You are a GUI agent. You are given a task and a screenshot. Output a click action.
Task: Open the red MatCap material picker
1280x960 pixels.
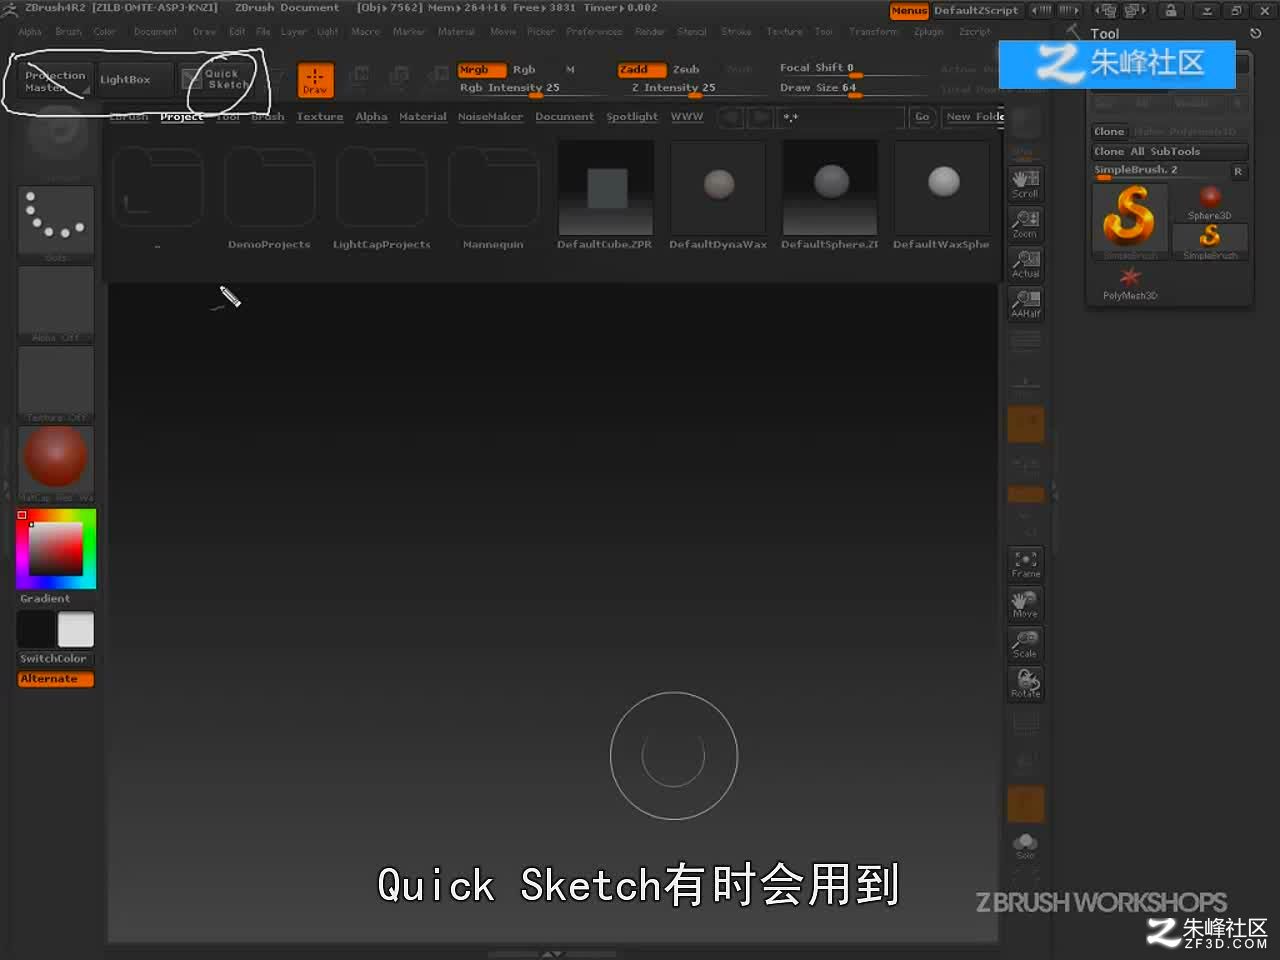coord(56,464)
